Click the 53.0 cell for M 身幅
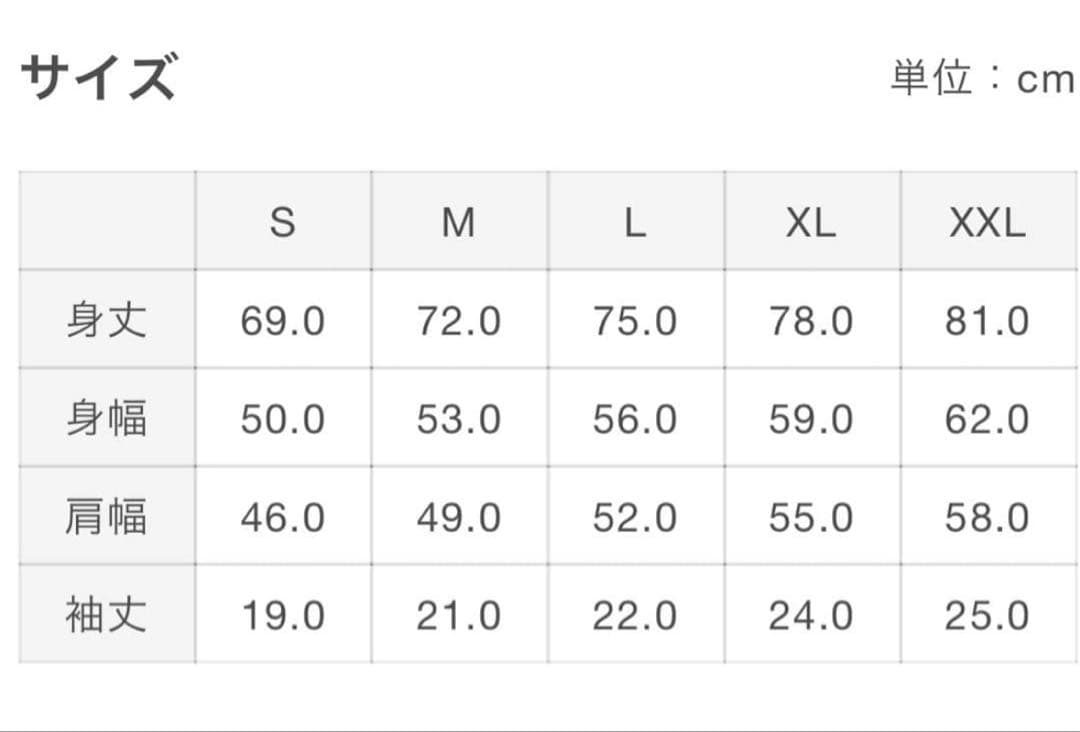This screenshot has width=1080, height=732. point(459,419)
